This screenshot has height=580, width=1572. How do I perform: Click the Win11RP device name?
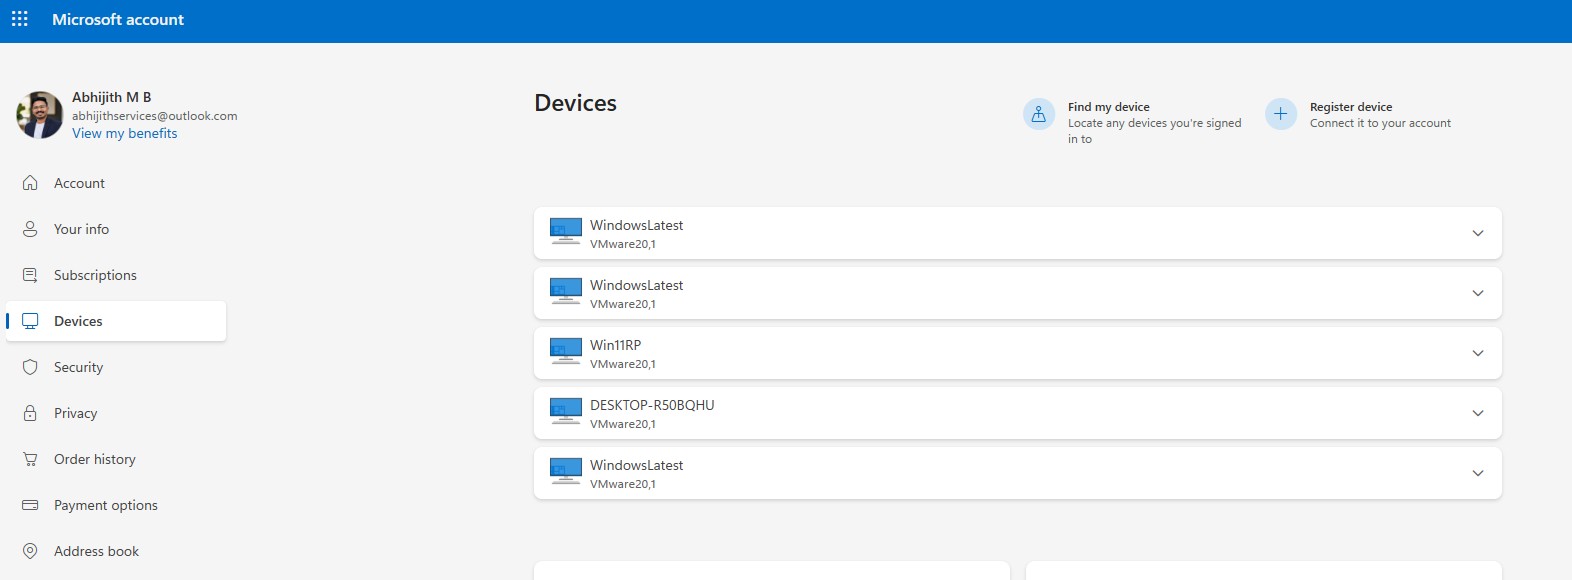[615, 345]
